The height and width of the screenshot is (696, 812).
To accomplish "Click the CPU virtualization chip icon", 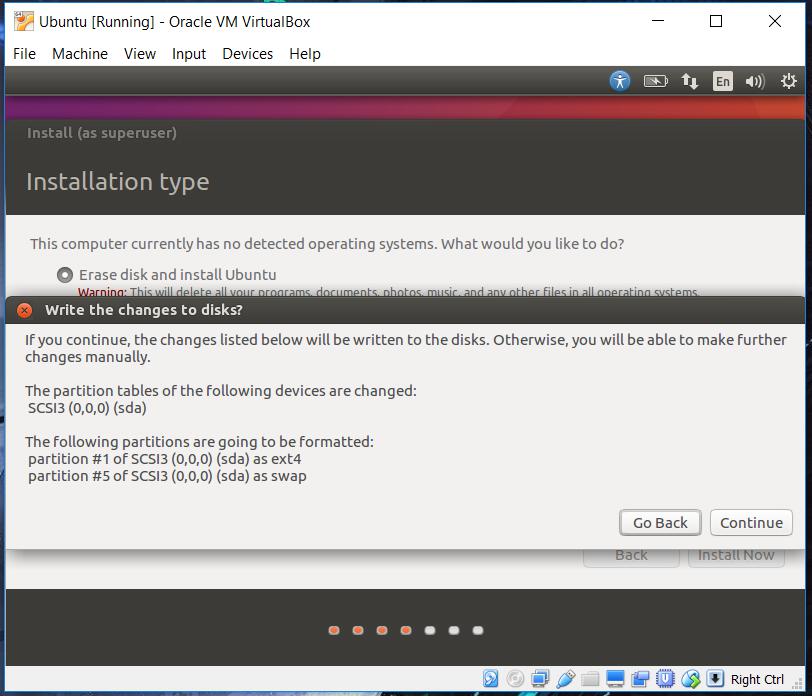I will pyautogui.click(x=665, y=678).
